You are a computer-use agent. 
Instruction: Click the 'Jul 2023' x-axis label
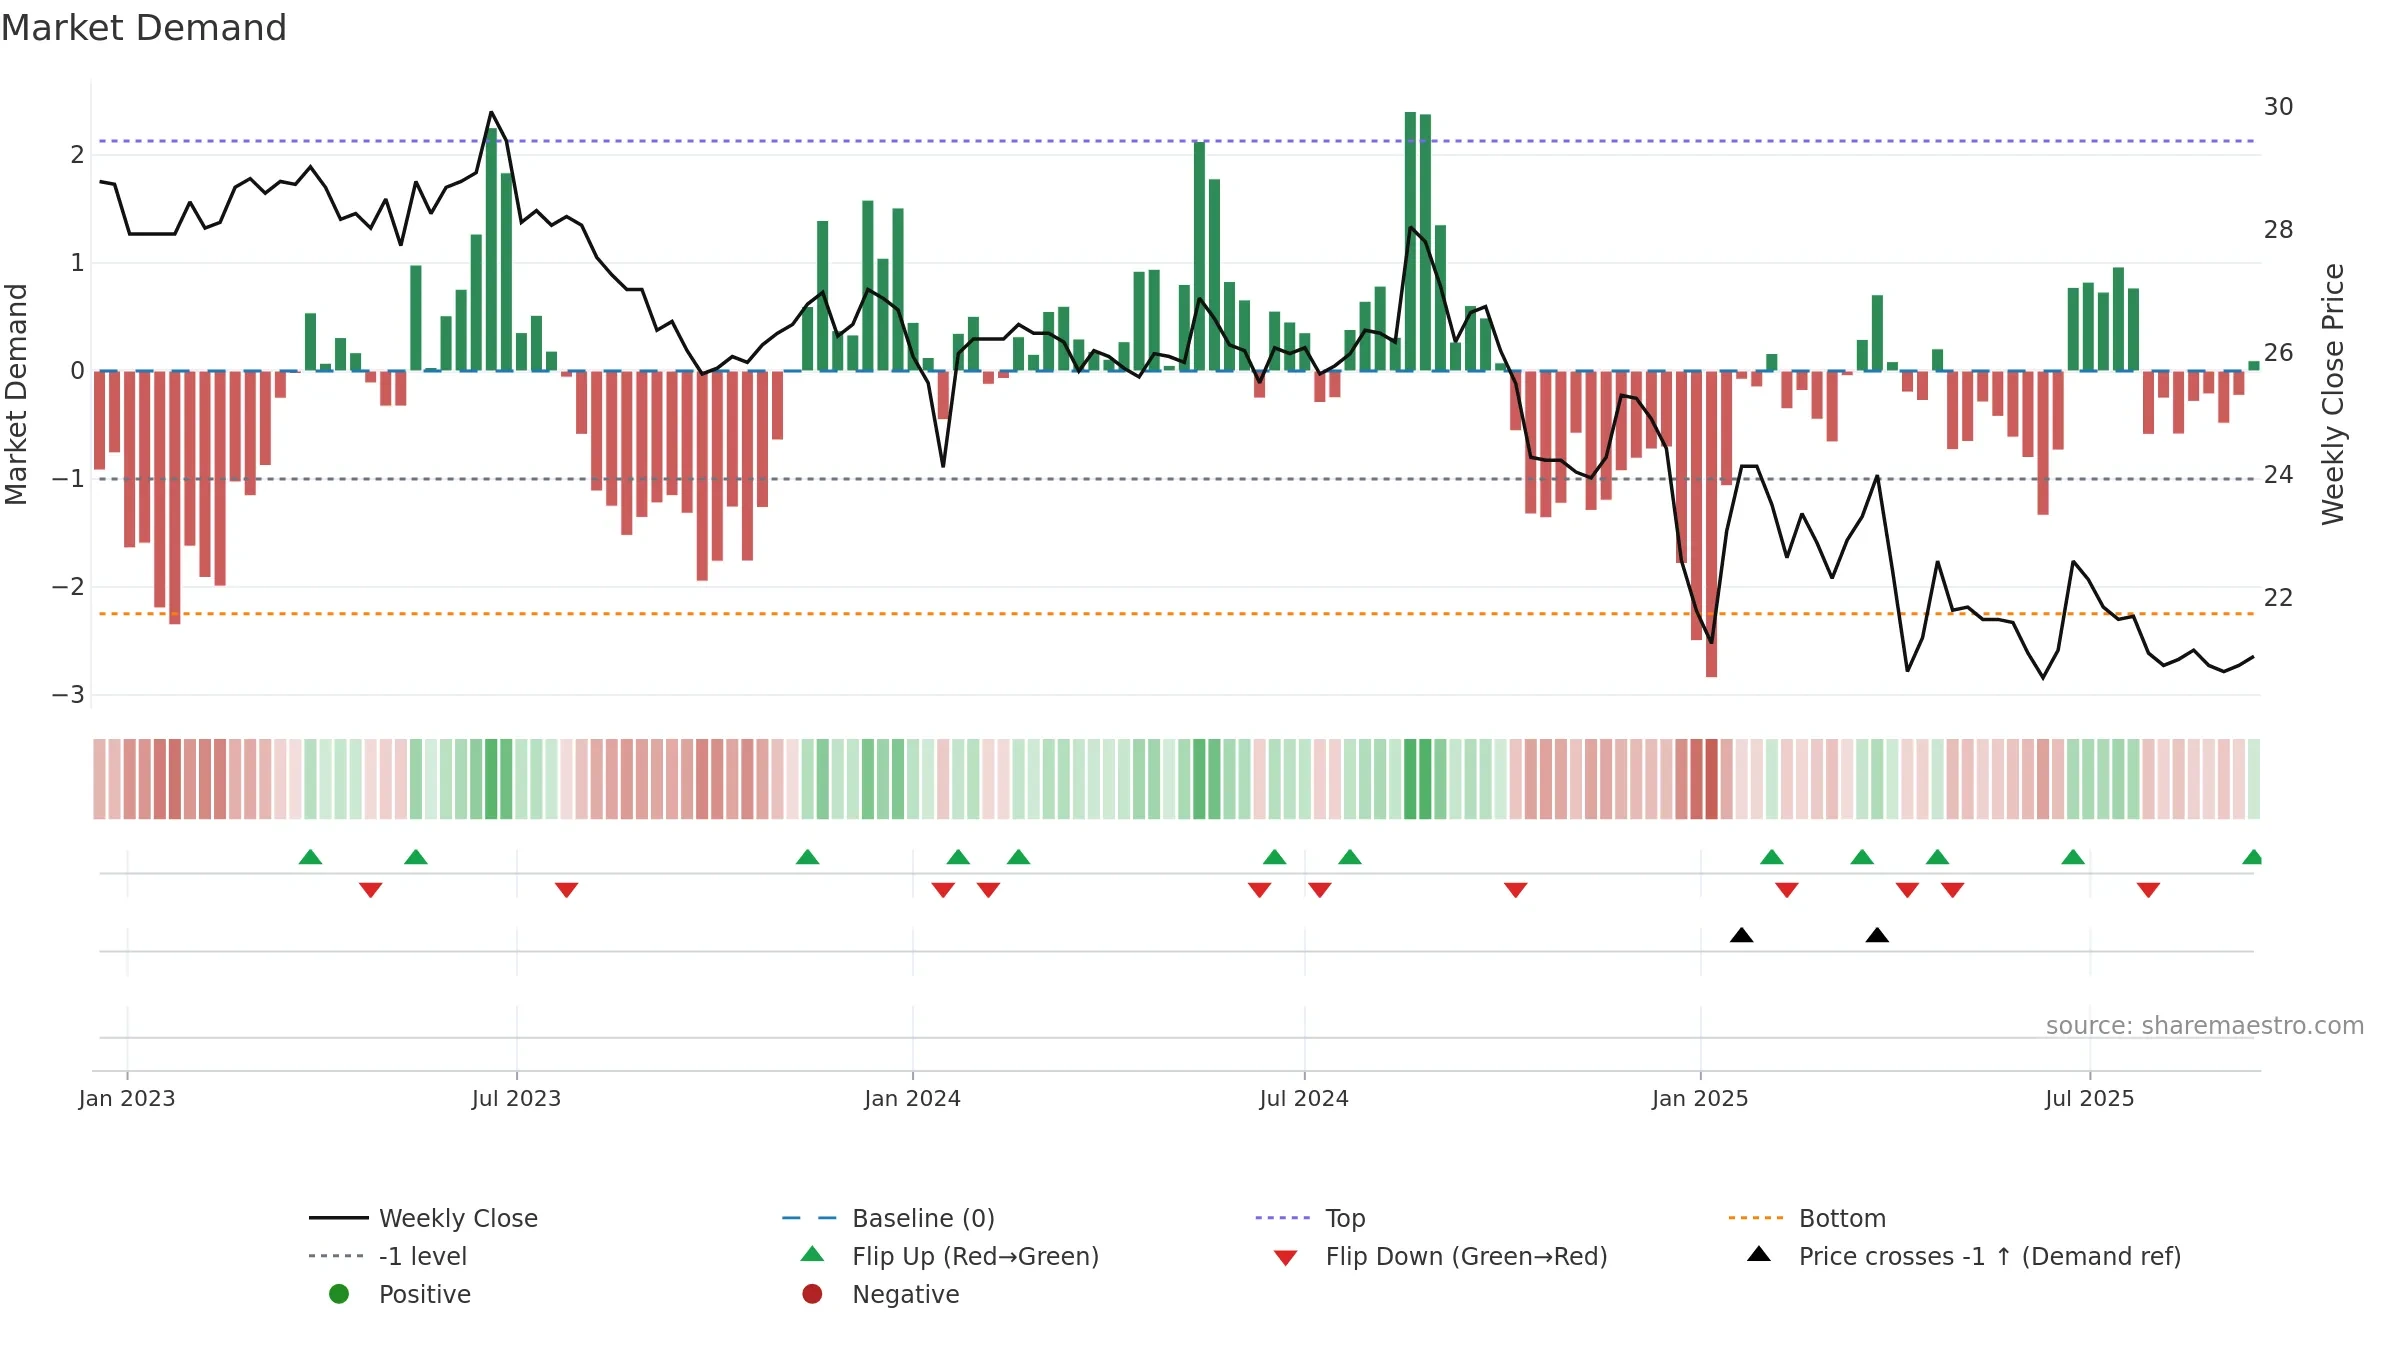click(516, 1098)
